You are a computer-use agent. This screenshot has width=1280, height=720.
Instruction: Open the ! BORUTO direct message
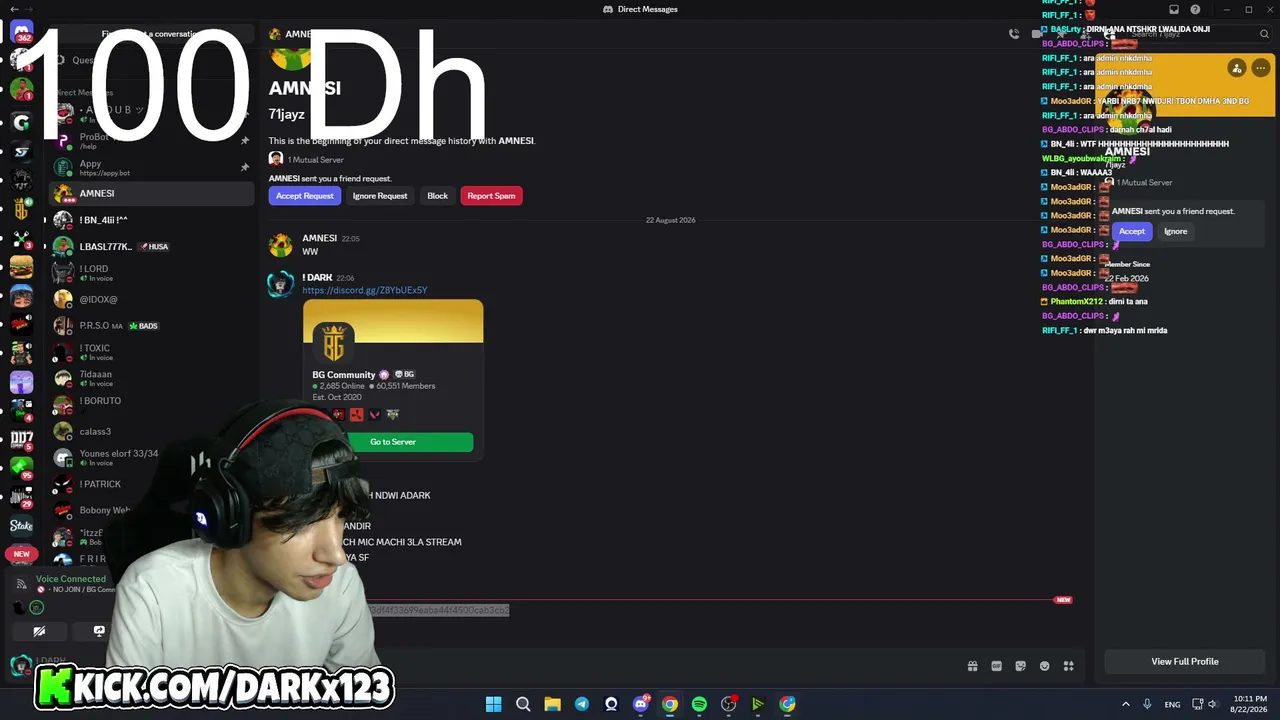coord(150,405)
